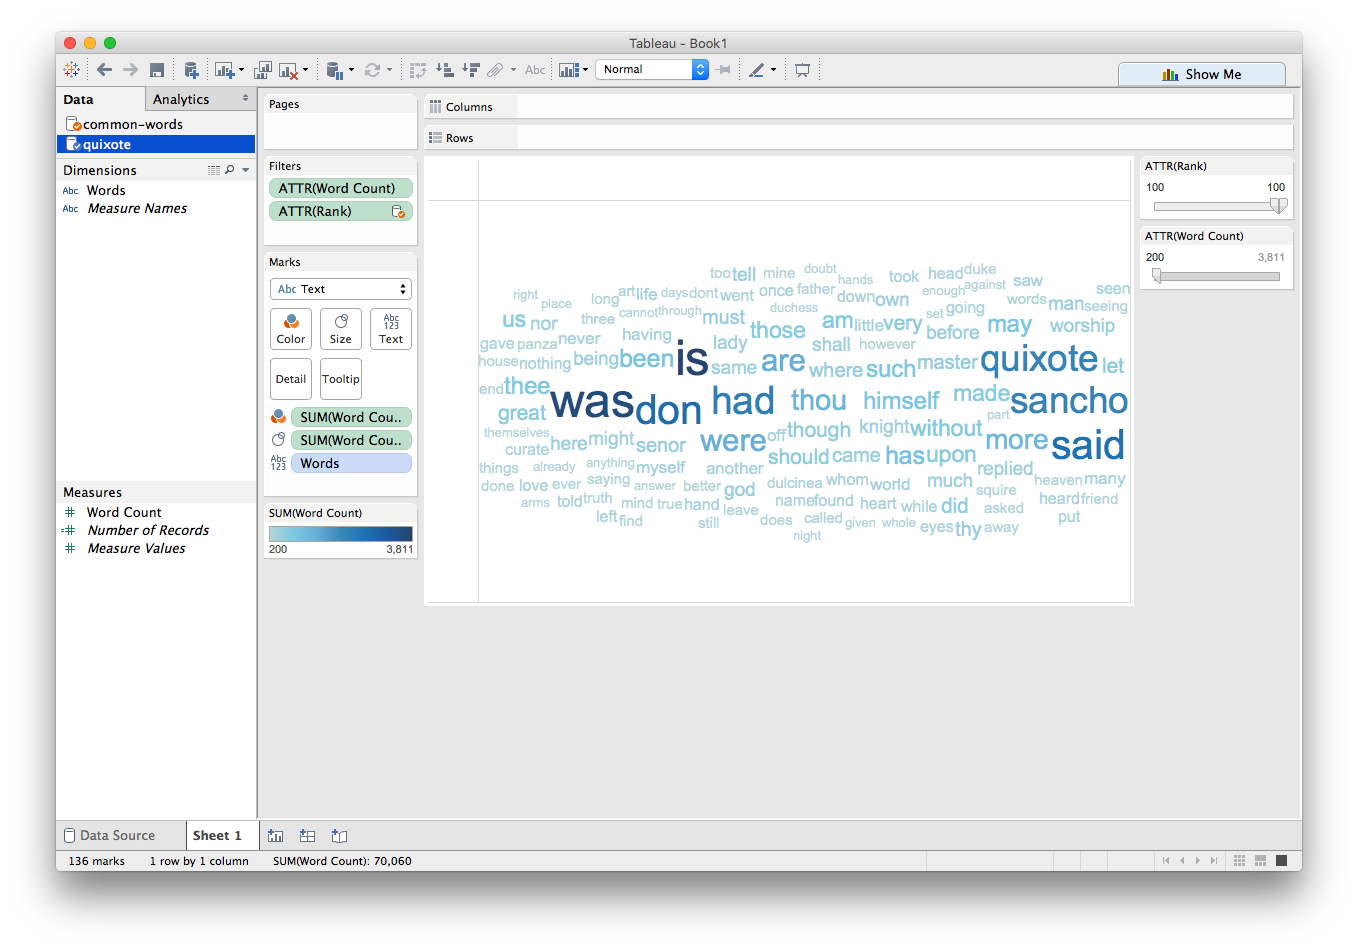
Task: Fix axes with the pin icon
Action: [724, 70]
